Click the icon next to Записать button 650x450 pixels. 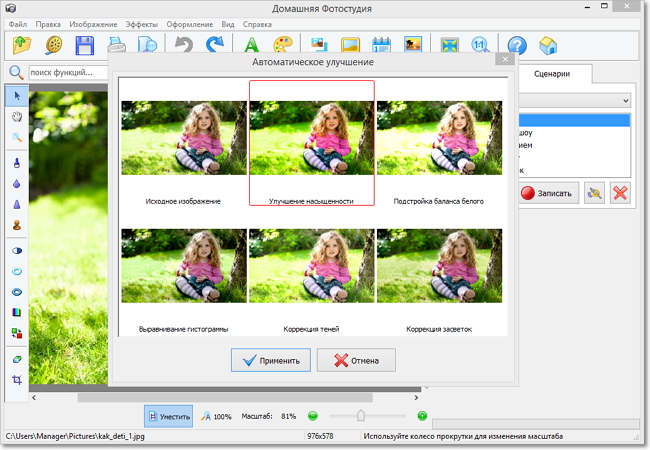pyautogui.click(x=594, y=193)
